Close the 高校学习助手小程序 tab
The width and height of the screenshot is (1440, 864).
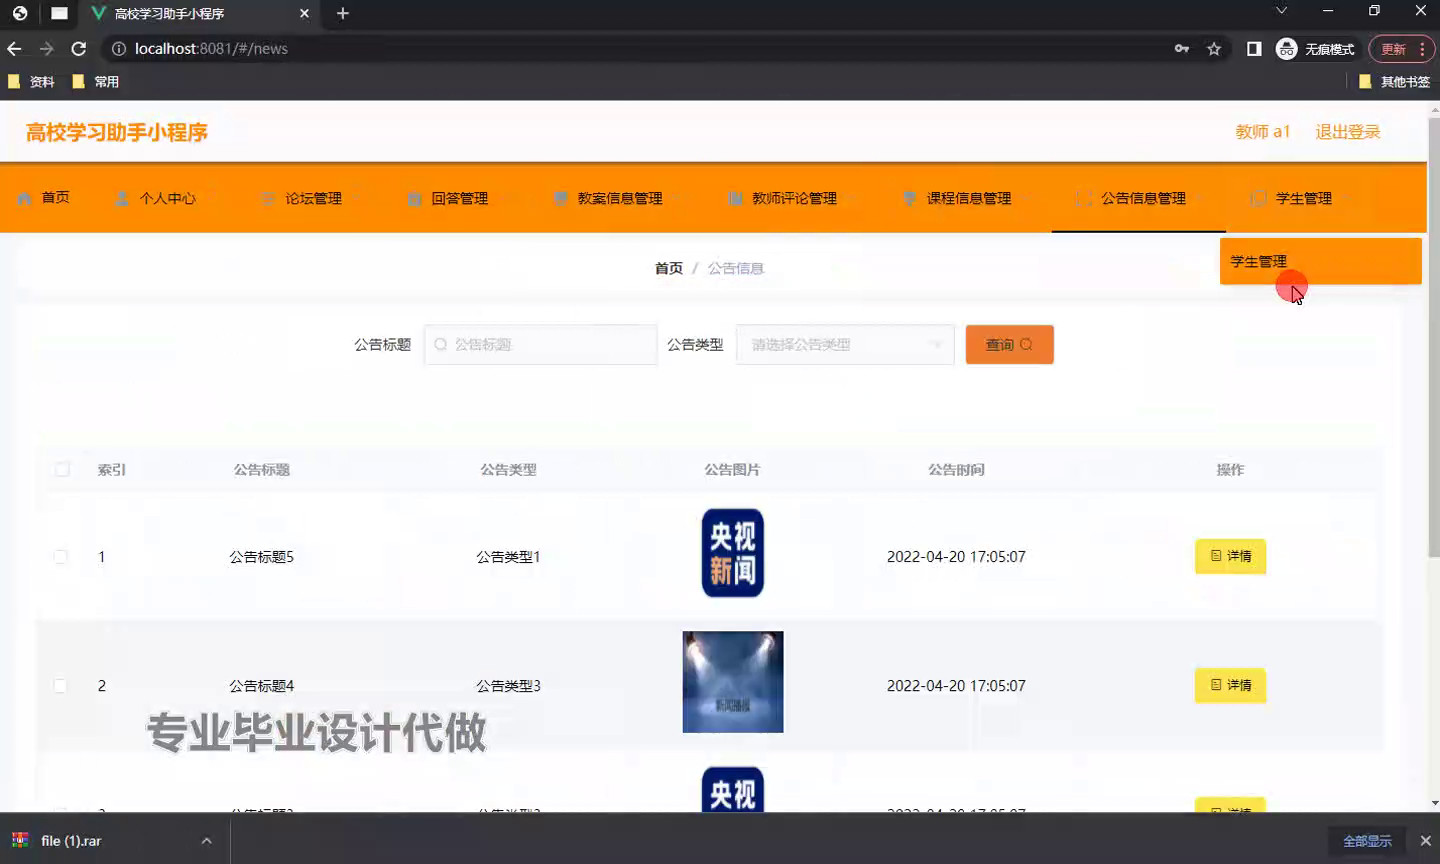pos(304,13)
